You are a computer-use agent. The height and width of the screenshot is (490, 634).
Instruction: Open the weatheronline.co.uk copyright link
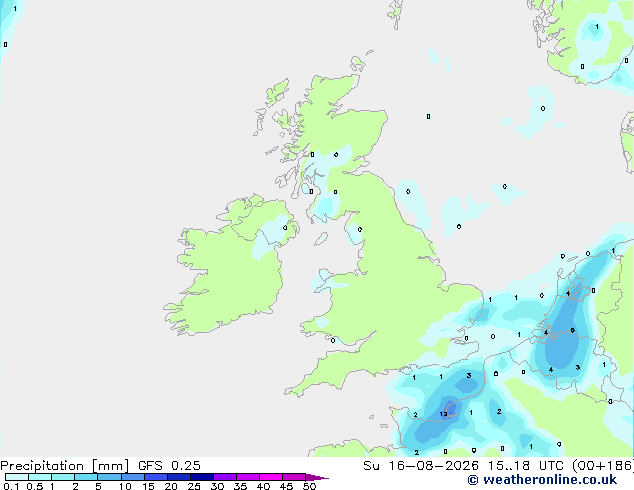click(542, 480)
